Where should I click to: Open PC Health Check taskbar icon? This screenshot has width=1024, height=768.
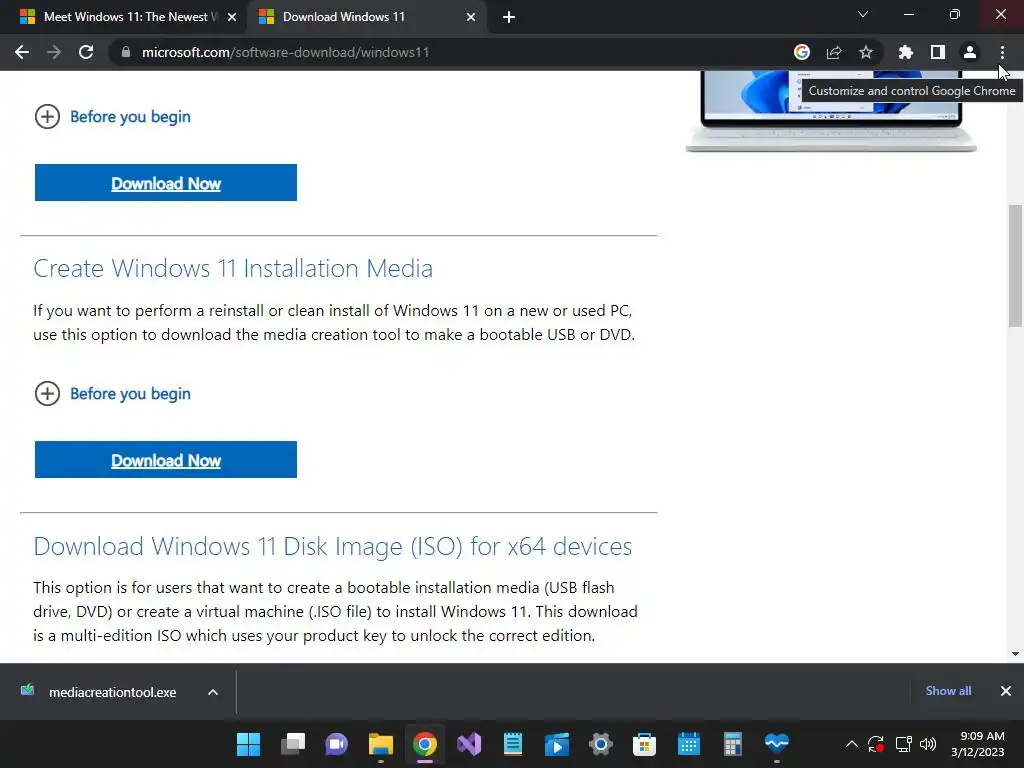point(776,744)
